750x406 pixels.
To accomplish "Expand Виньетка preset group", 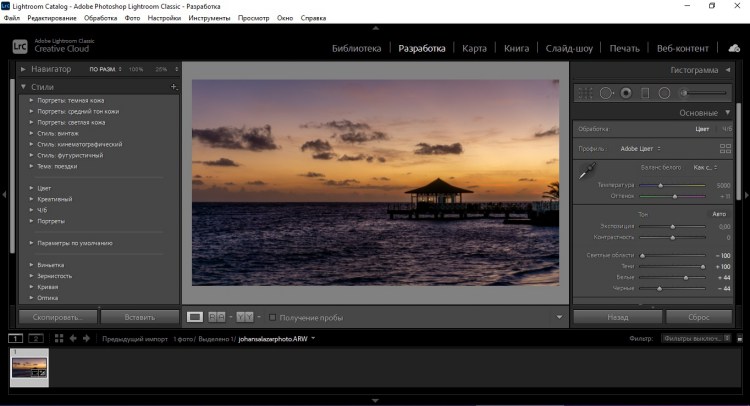I will 31,265.
